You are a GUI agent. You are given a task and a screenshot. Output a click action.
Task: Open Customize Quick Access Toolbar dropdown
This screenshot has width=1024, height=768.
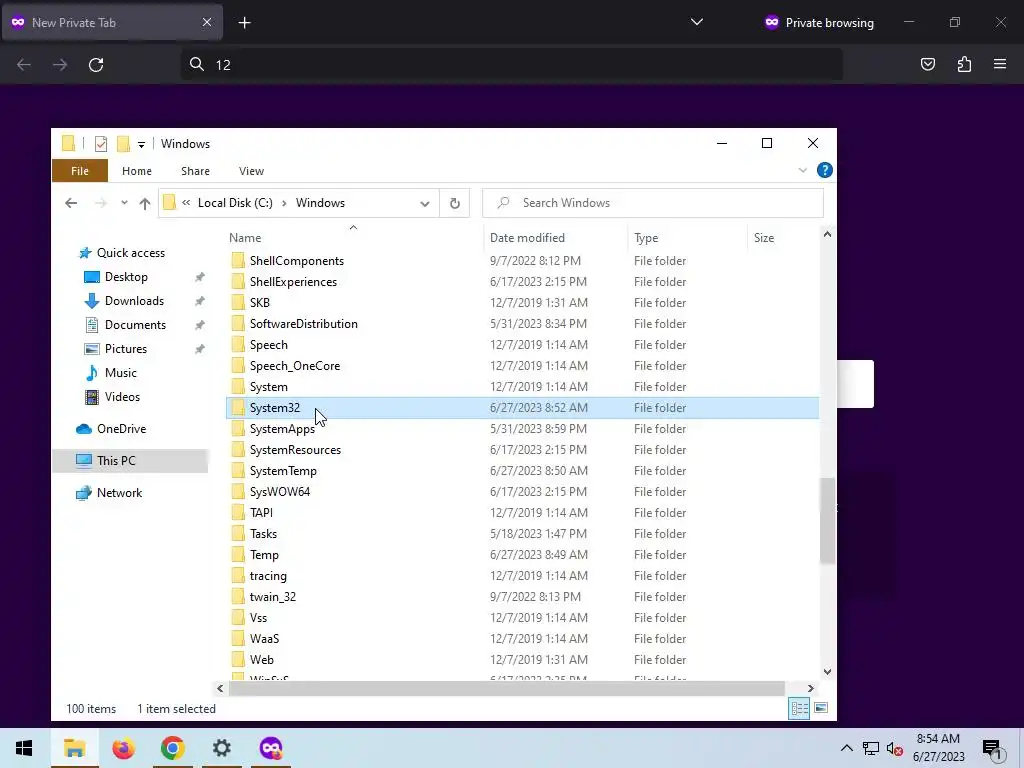[x=141, y=144]
